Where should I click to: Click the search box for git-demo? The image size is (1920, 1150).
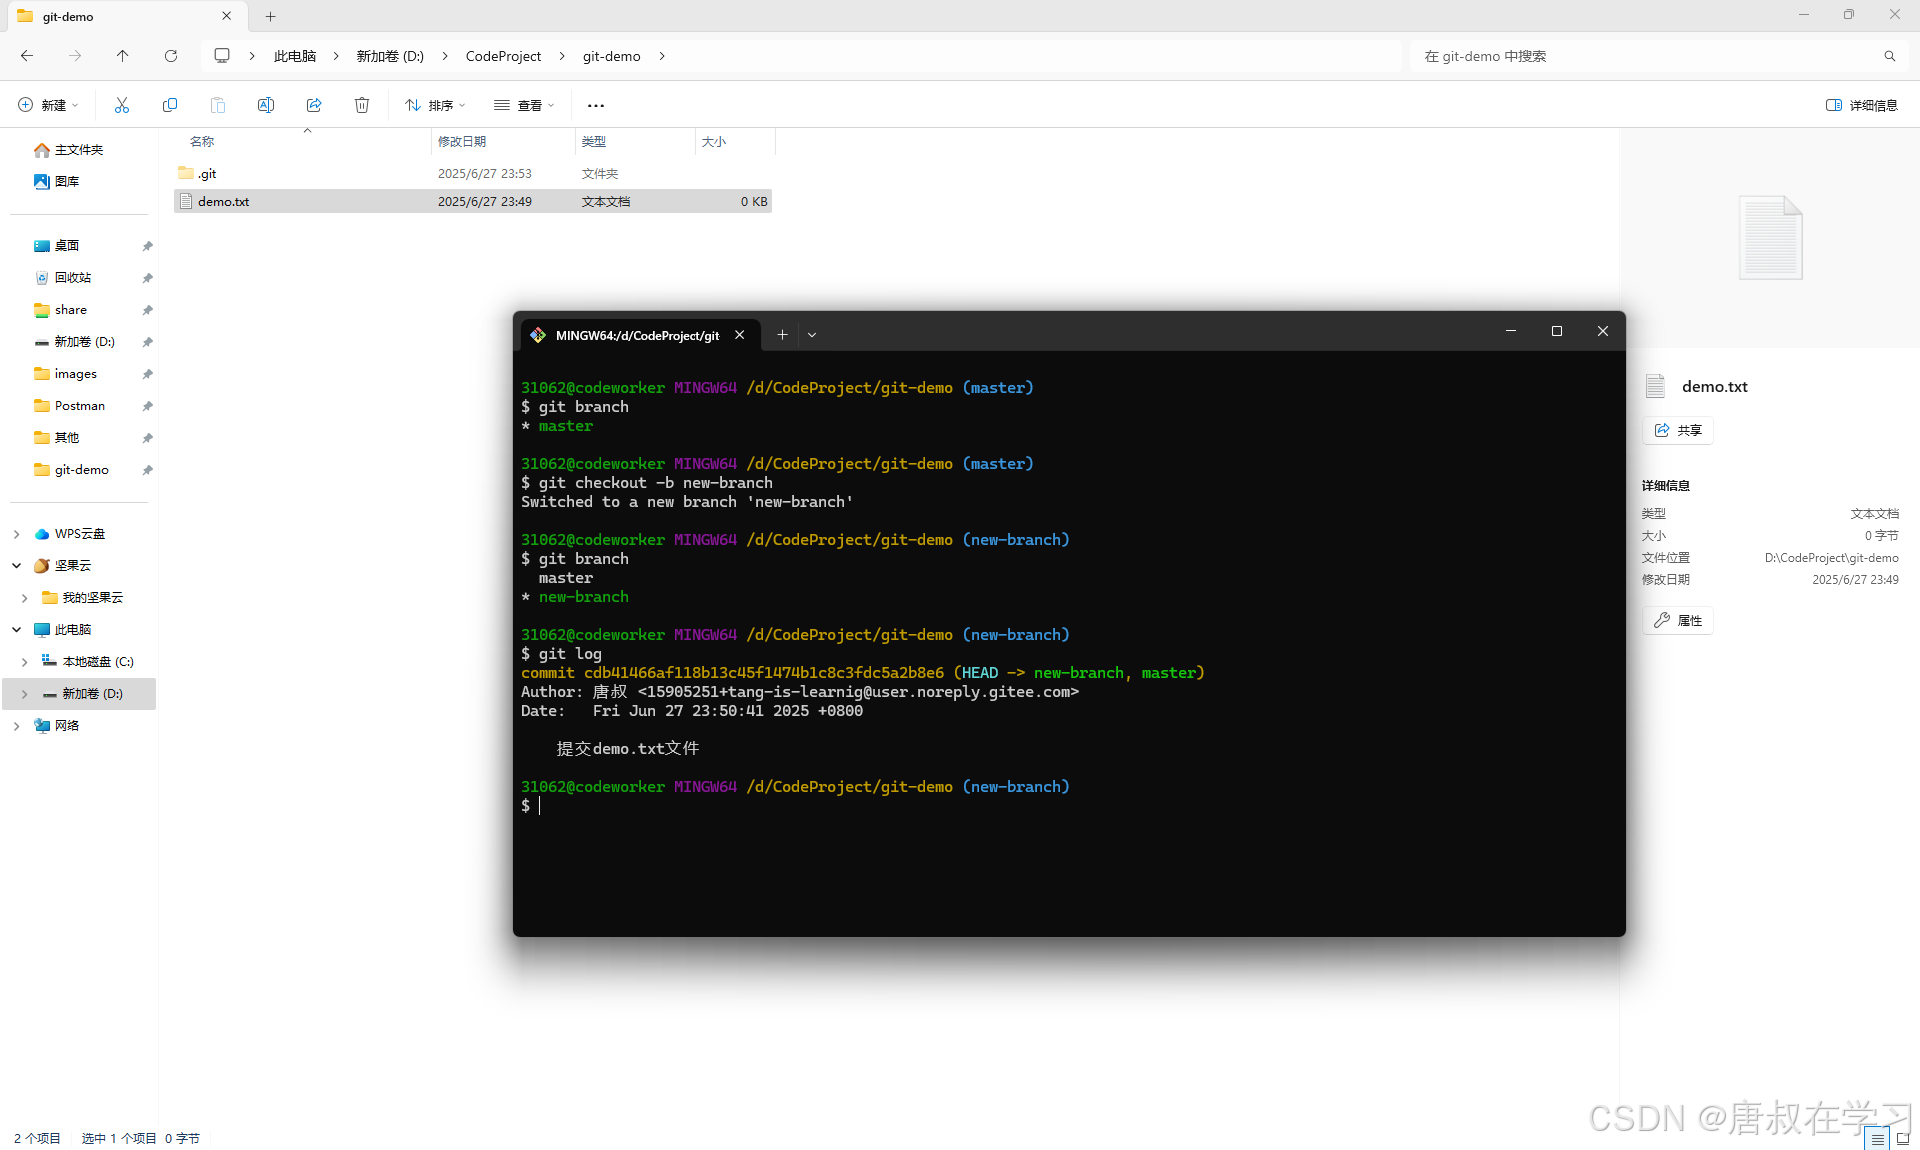coord(1650,56)
